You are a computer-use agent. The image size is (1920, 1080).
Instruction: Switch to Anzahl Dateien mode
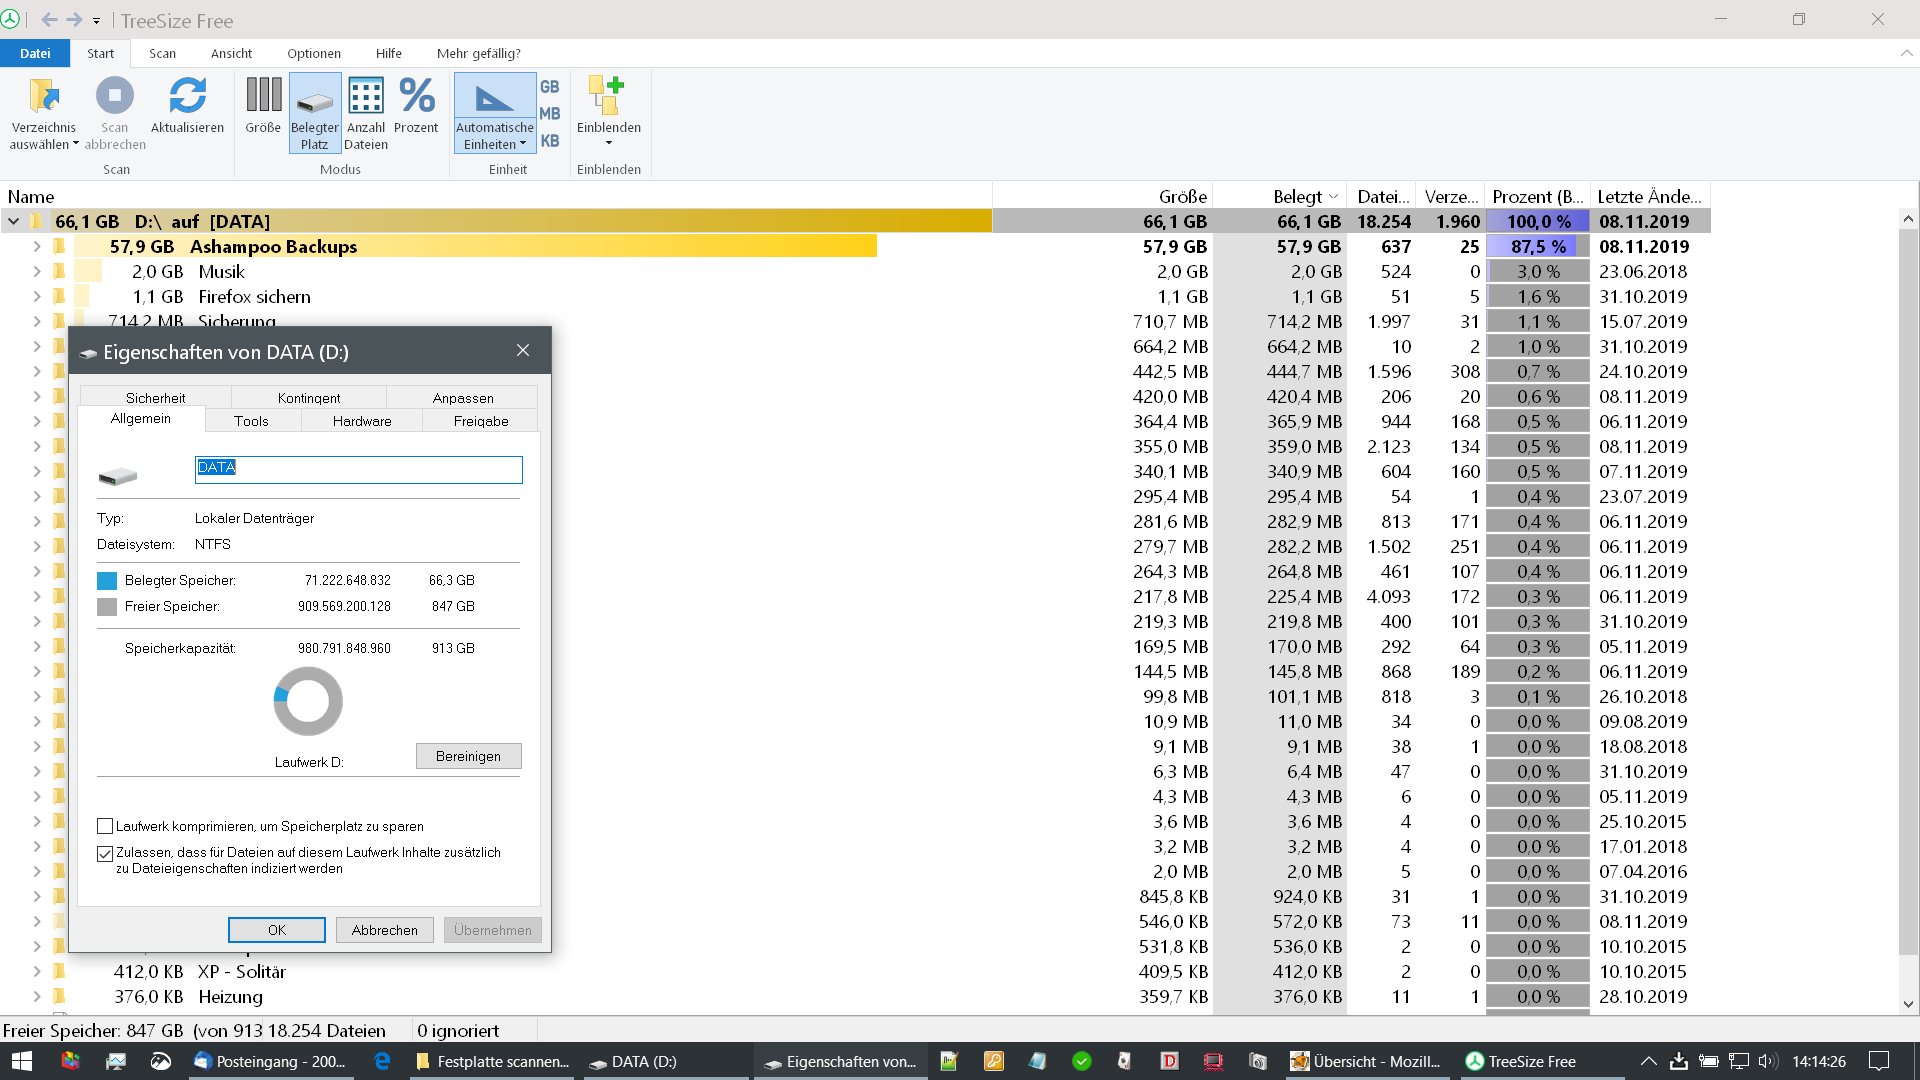tap(366, 97)
